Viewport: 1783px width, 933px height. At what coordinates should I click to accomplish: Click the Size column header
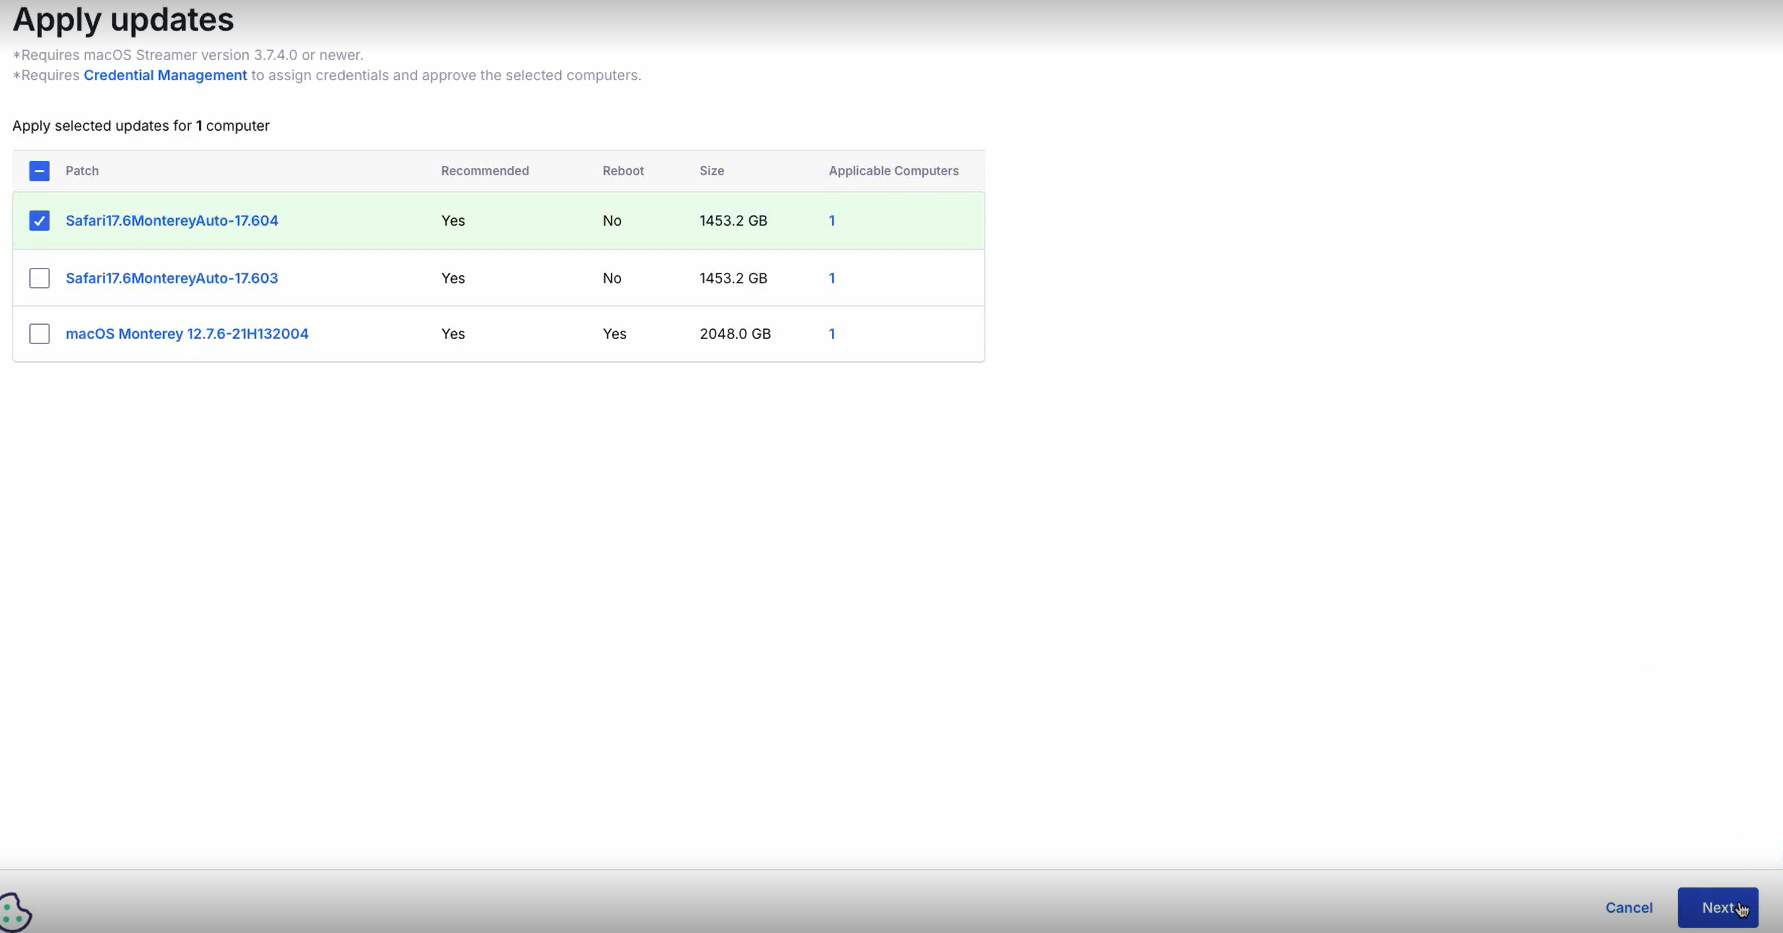point(712,171)
